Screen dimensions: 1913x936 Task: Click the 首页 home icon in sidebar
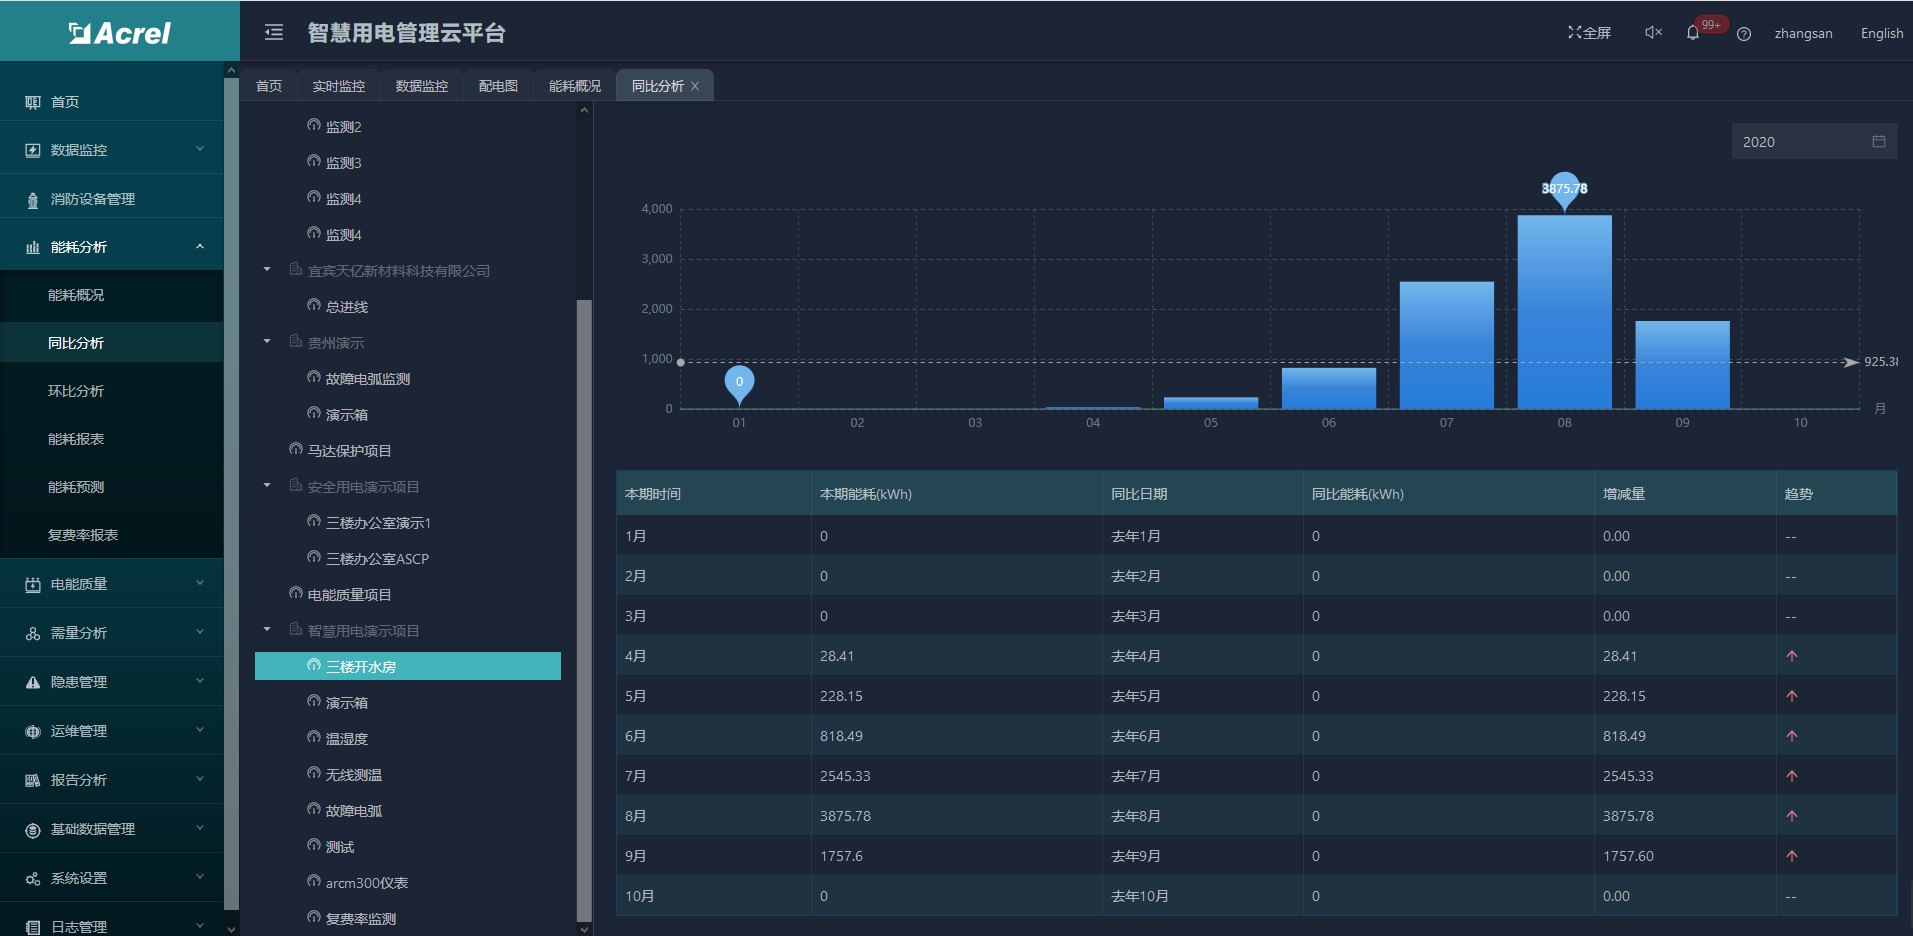point(33,102)
